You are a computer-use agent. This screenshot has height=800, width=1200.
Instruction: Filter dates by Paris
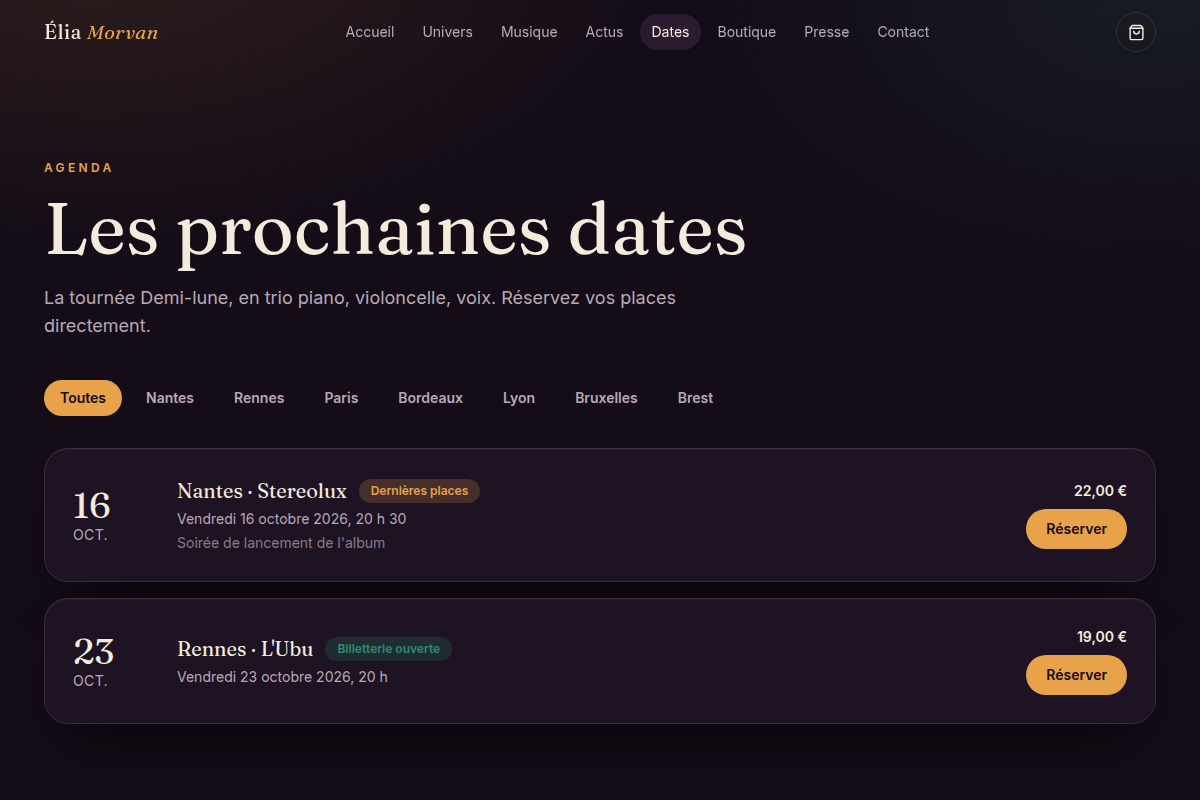[x=341, y=398]
